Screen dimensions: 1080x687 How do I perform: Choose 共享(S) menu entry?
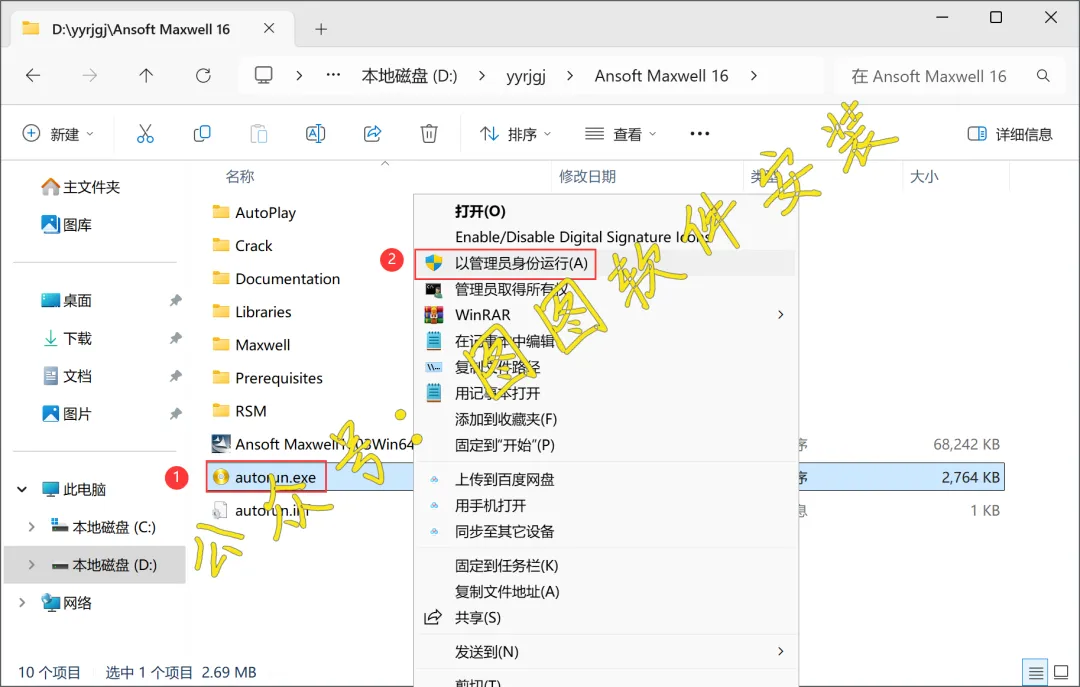[606, 617]
